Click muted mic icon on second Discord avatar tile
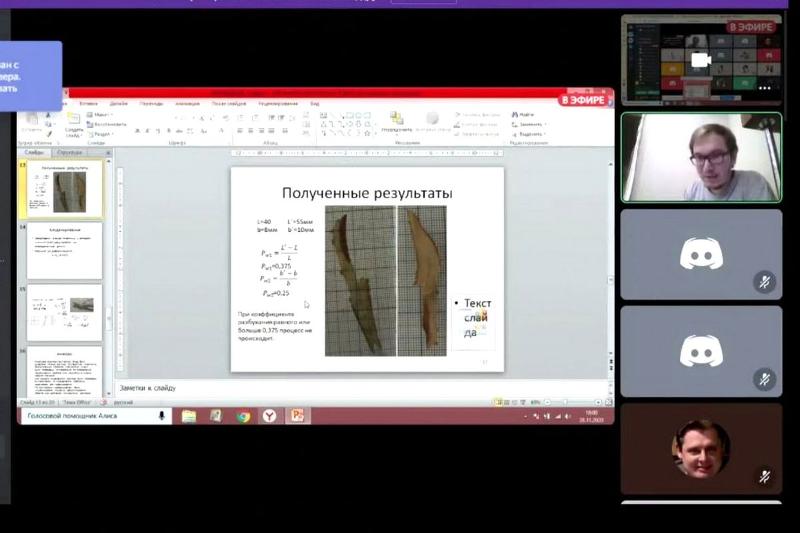800x533 pixels. click(764, 379)
